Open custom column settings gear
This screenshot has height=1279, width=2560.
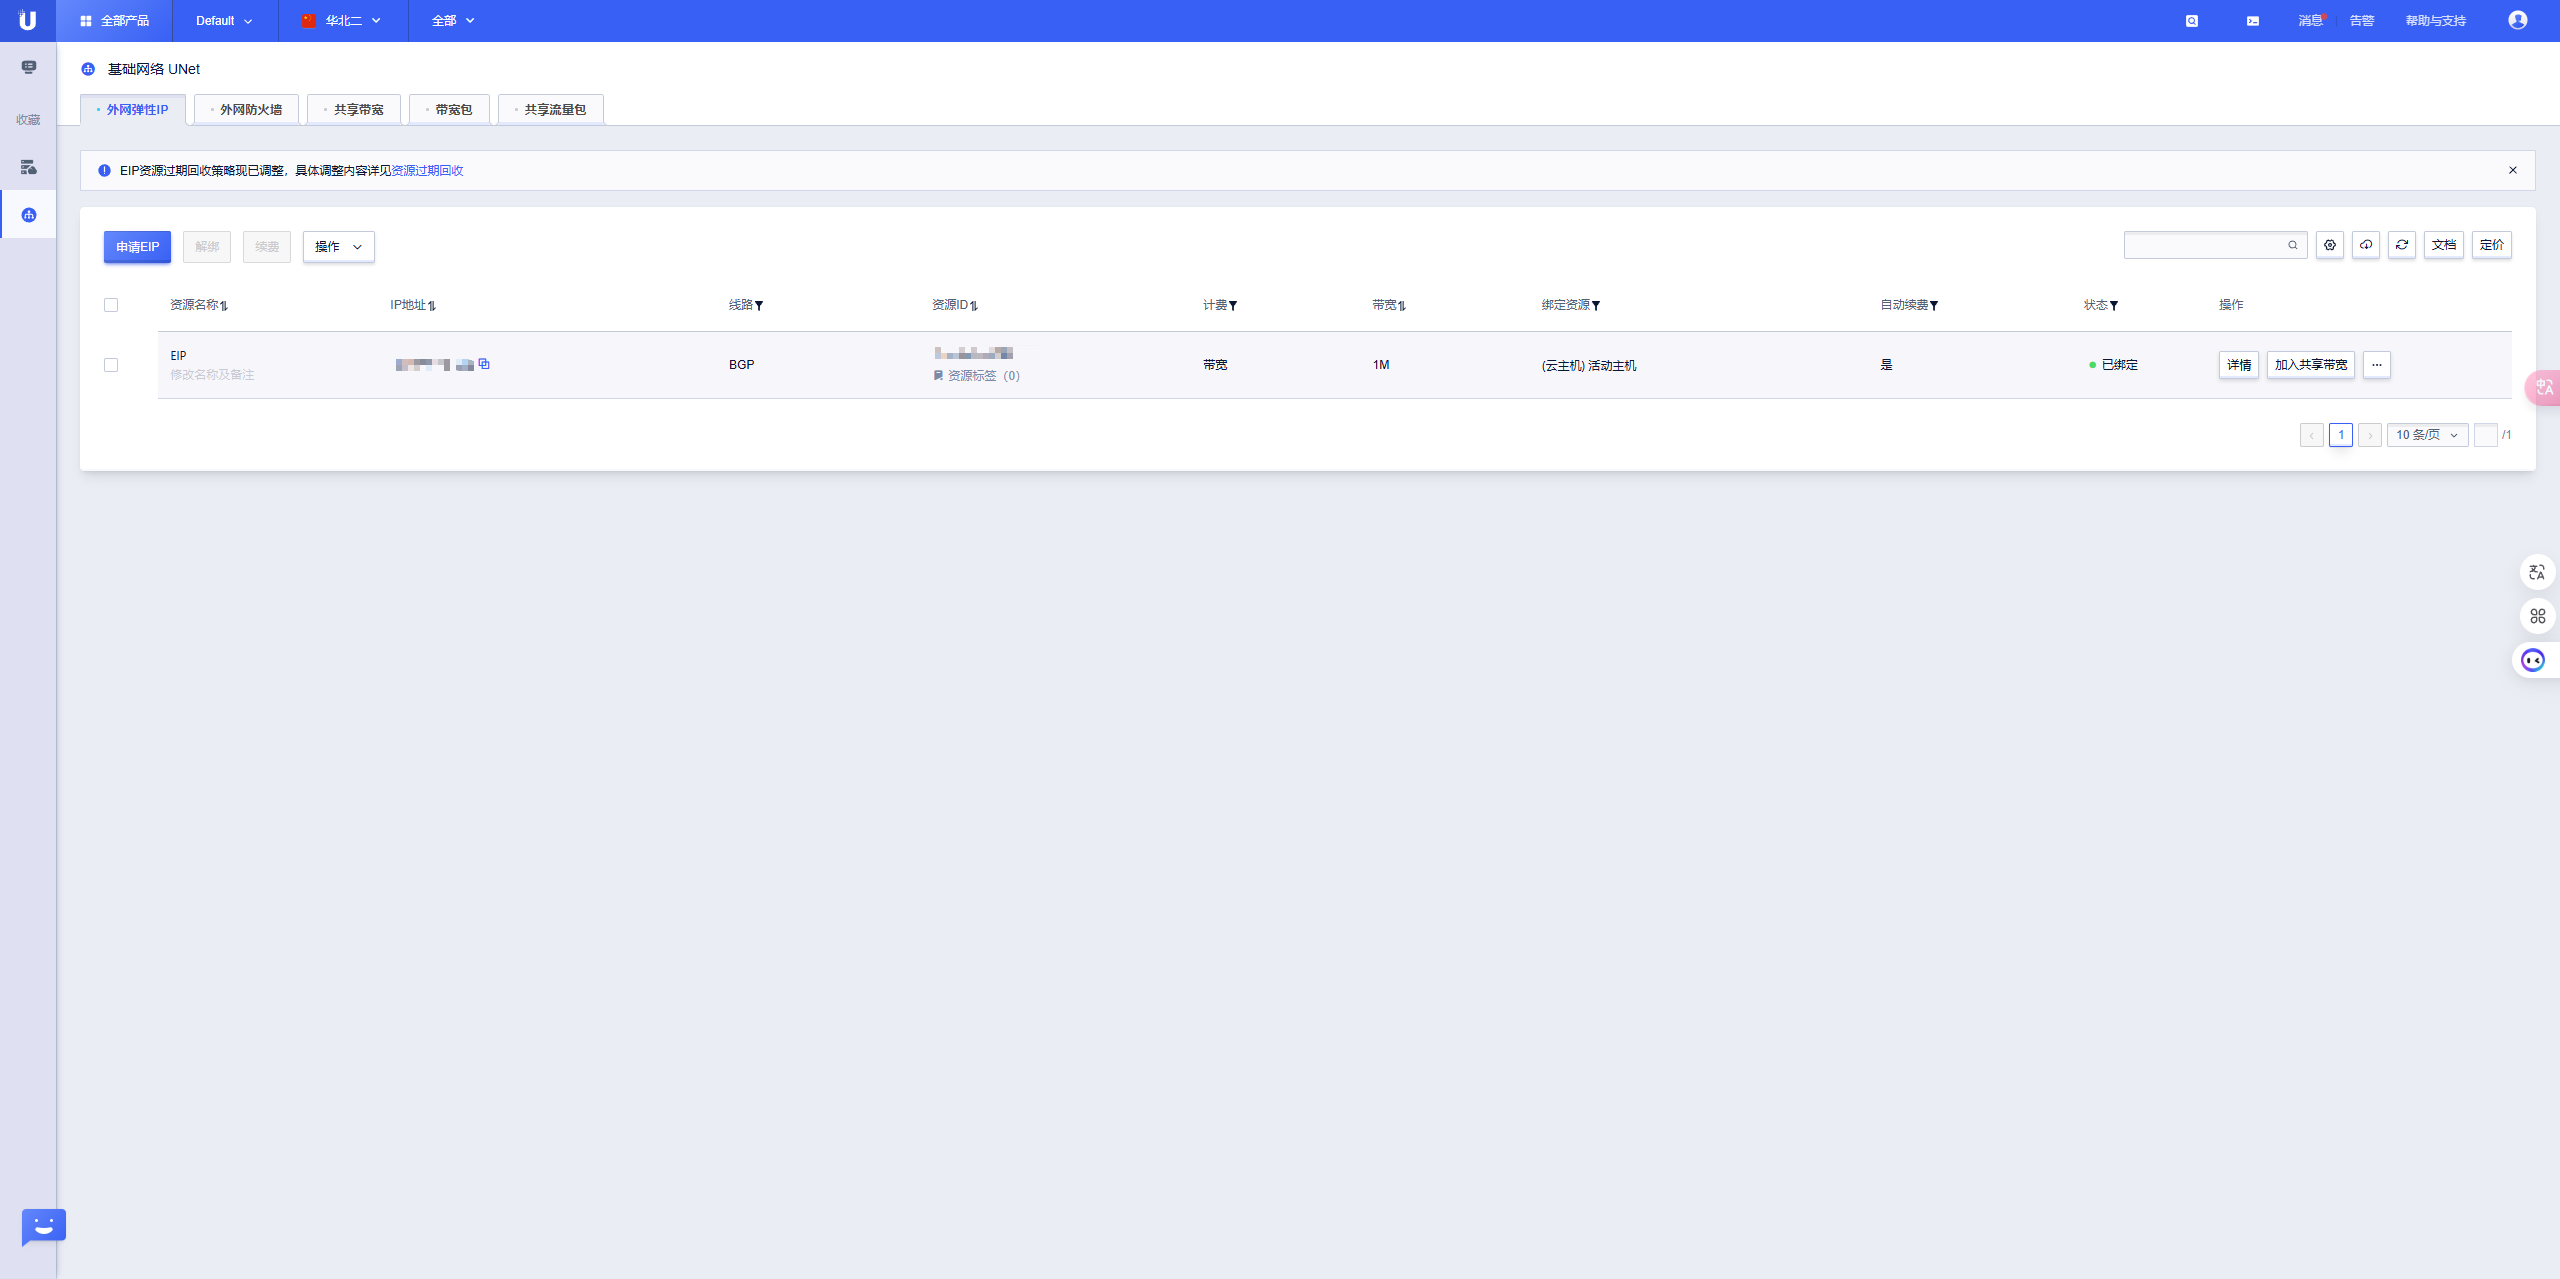(2330, 245)
